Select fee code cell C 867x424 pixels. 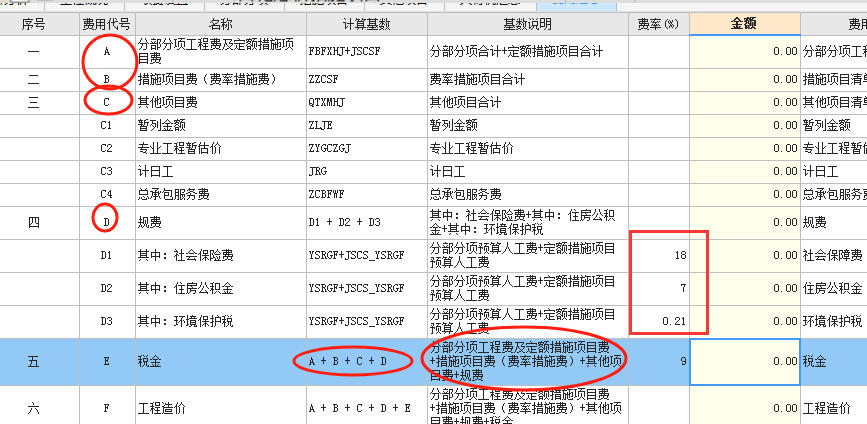(x=107, y=102)
